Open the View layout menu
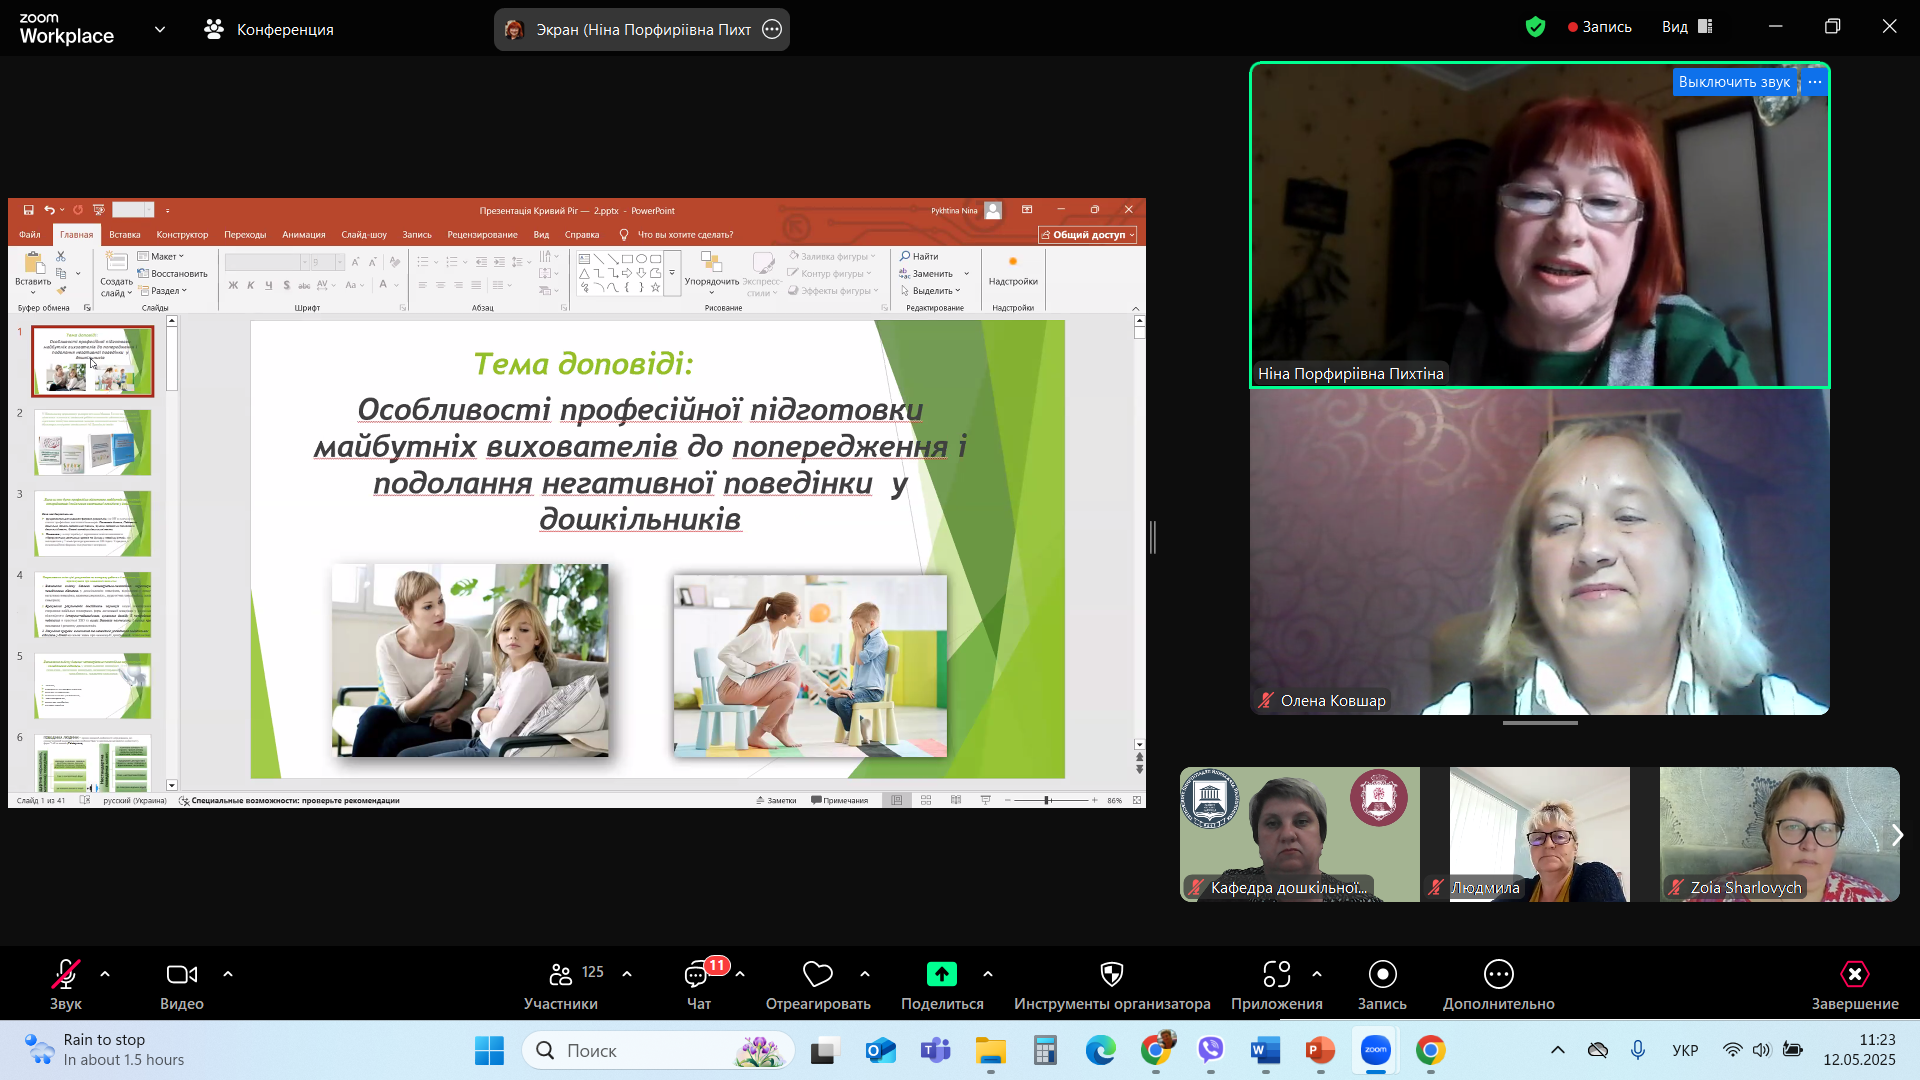The image size is (1920, 1080). [1687, 27]
